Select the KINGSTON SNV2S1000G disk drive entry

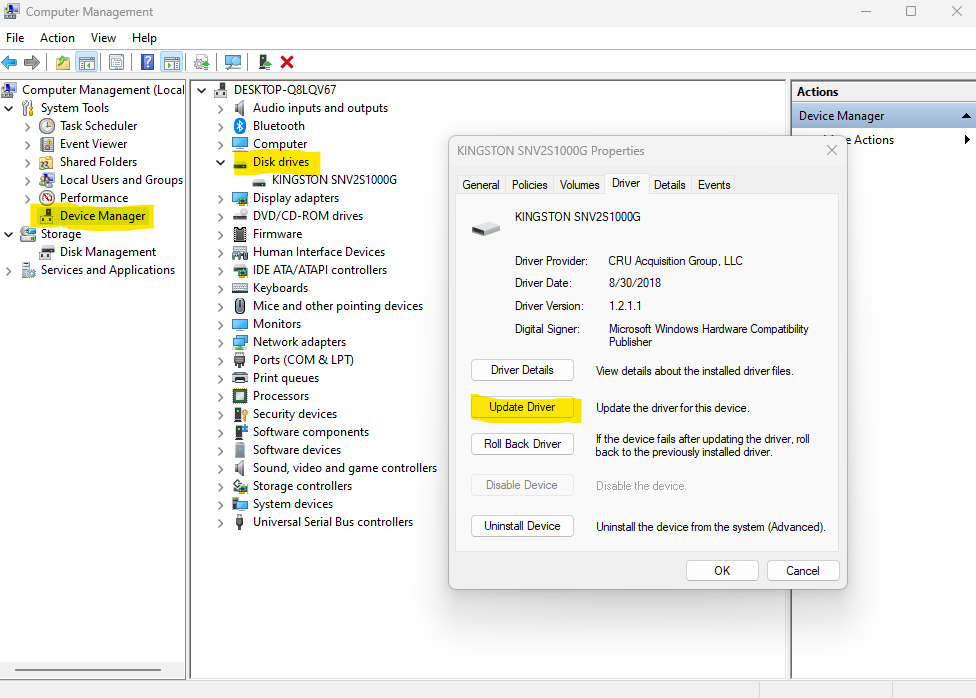(334, 180)
